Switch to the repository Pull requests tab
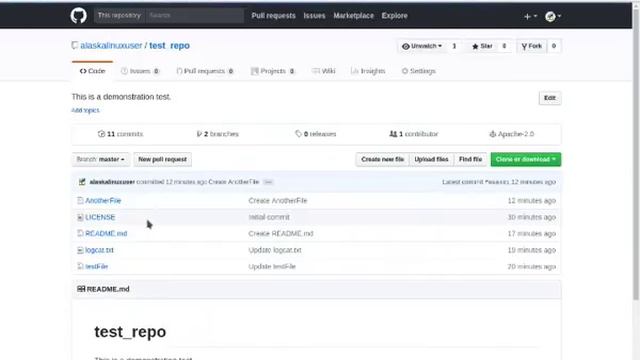640x360 pixels. 205,71
